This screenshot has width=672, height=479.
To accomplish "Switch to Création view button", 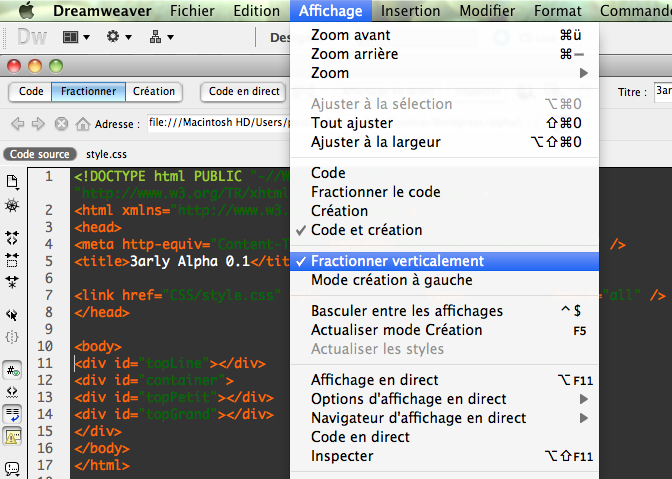I will (154, 91).
